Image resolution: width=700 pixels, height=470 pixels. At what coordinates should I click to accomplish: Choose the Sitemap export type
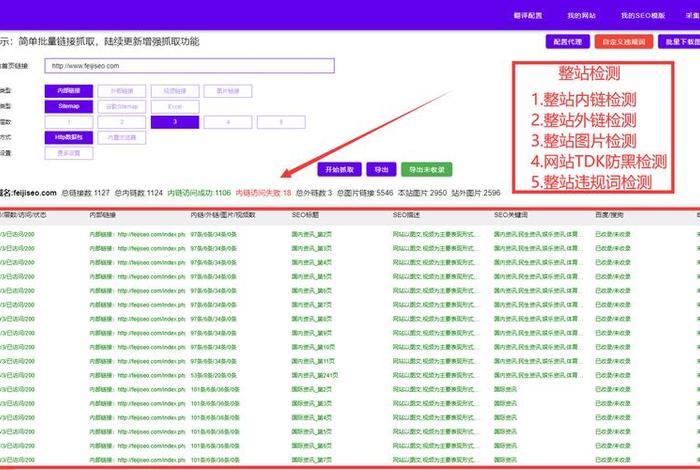tap(69, 107)
